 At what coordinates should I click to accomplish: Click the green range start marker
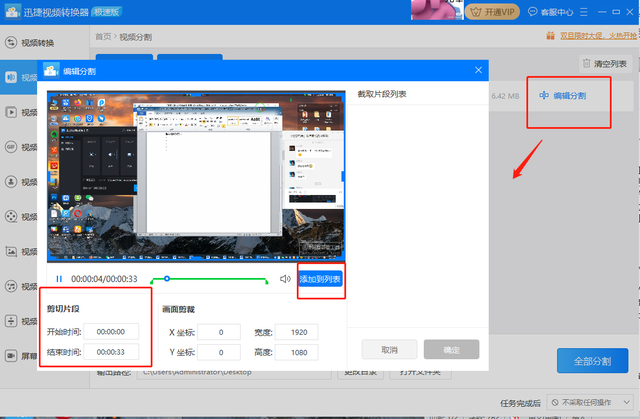click(x=152, y=281)
